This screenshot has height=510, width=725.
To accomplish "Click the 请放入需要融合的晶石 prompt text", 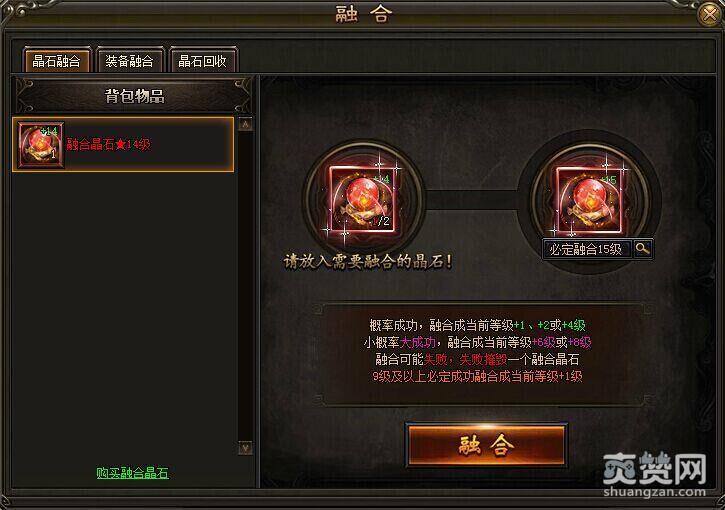I will point(368,261).
